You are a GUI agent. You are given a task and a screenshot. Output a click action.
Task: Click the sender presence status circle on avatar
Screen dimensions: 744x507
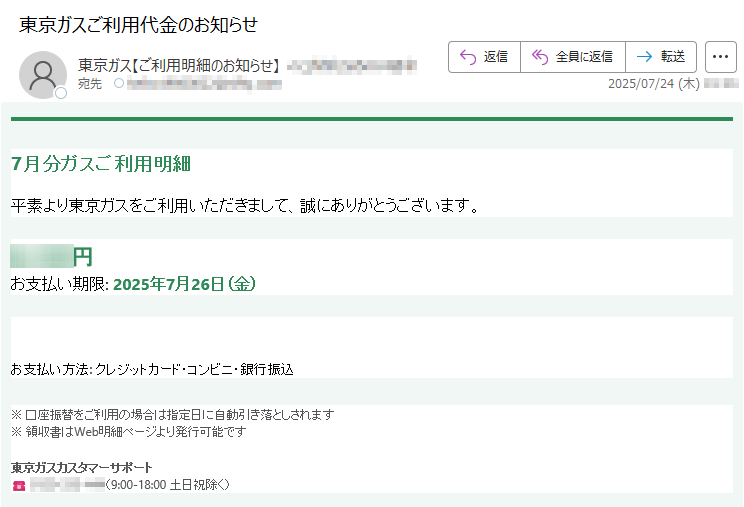61,93
